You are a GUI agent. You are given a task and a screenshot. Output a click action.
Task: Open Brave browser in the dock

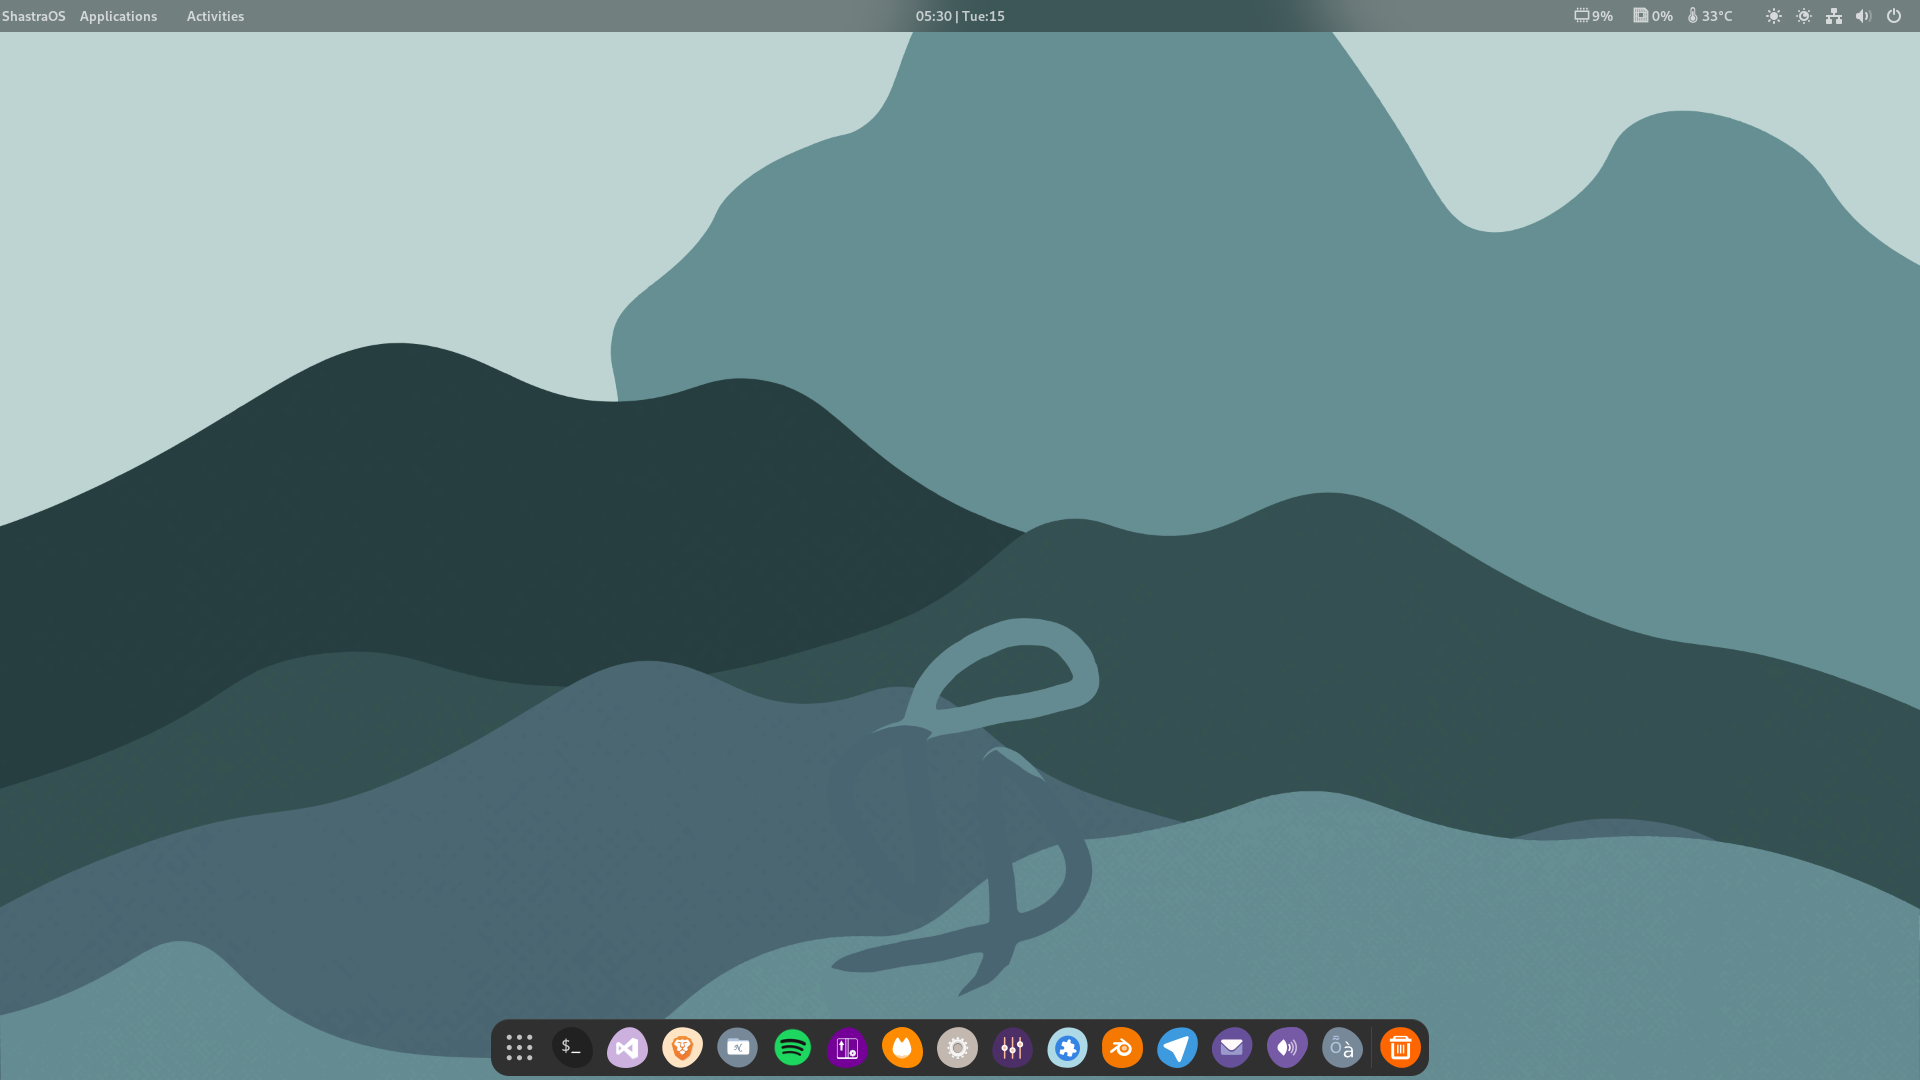(682, 1048)
